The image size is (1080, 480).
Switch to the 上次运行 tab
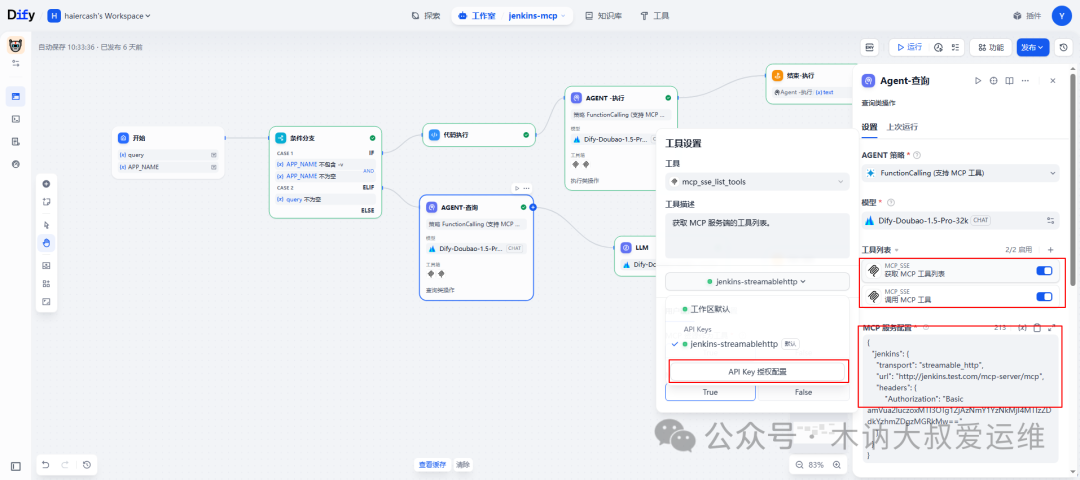pos(902,127)
